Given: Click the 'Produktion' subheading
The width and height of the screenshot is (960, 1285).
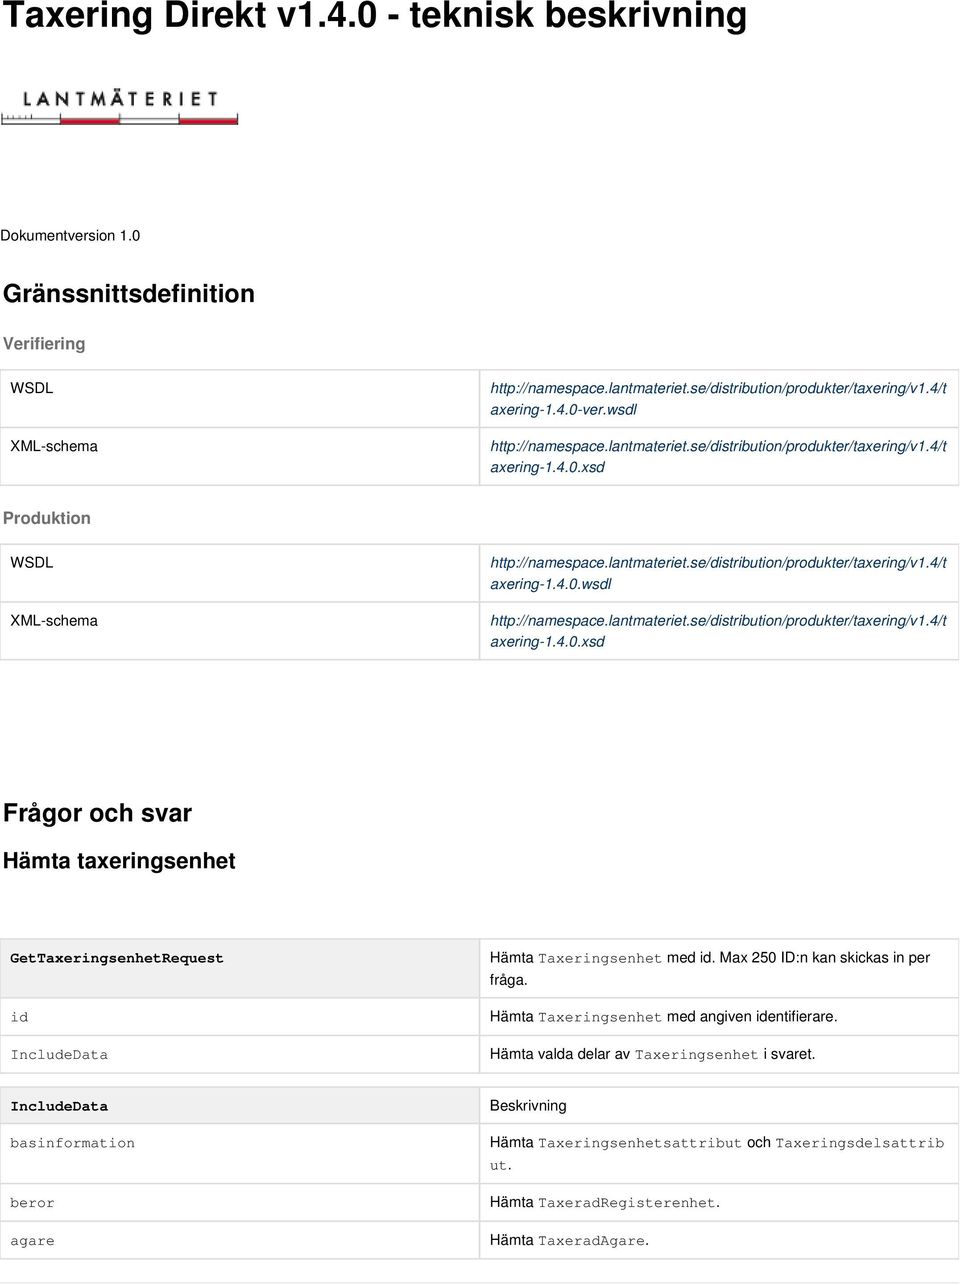Looking at the screenshot, I should [x=47, y=518].
